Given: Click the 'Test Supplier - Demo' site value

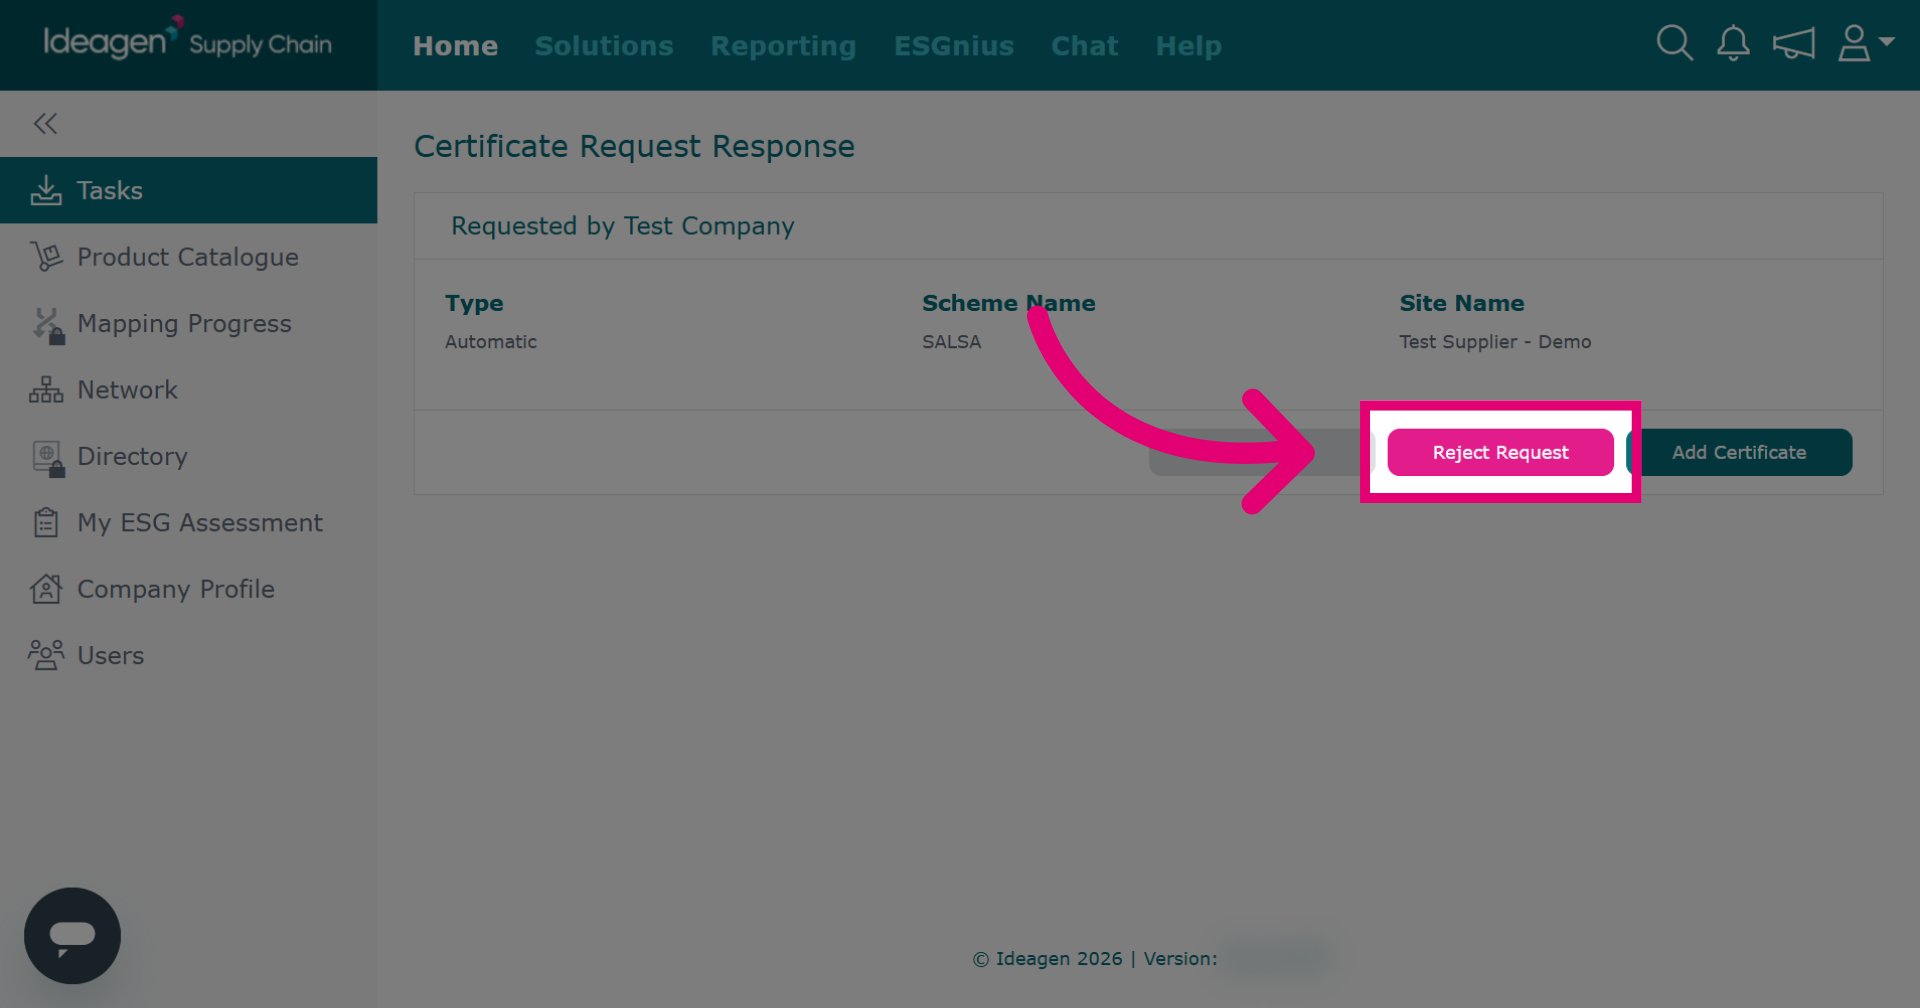Looking at the screenshot, I should (x=1495, y=342).
